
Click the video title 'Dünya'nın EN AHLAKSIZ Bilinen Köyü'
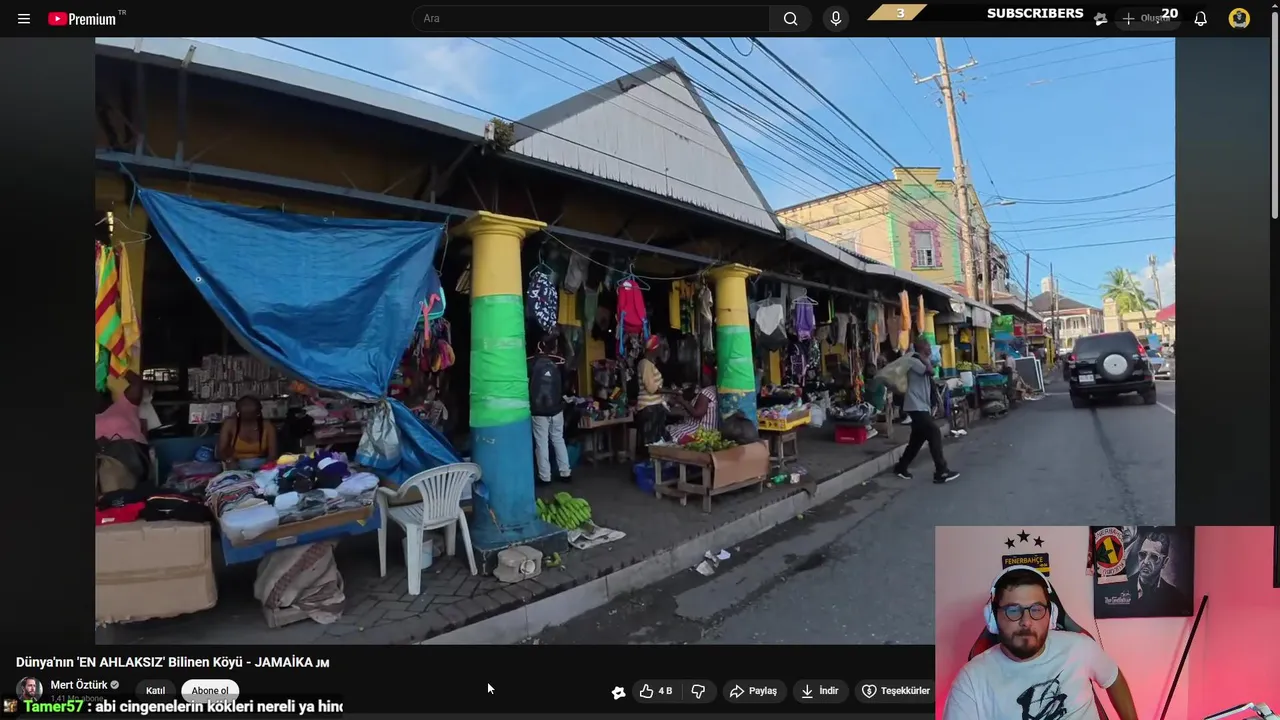point(172,662)
